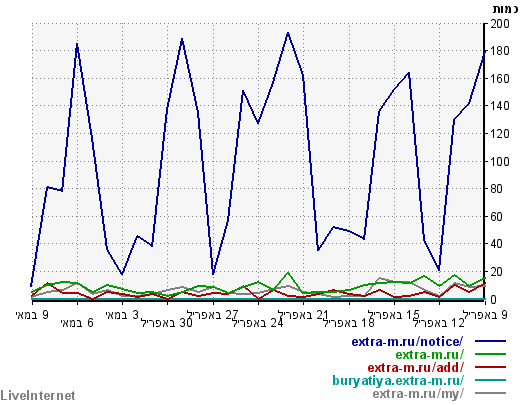Click the green extra-m.ru/ legend label
The image size is (520, 405).
point(430,354)
